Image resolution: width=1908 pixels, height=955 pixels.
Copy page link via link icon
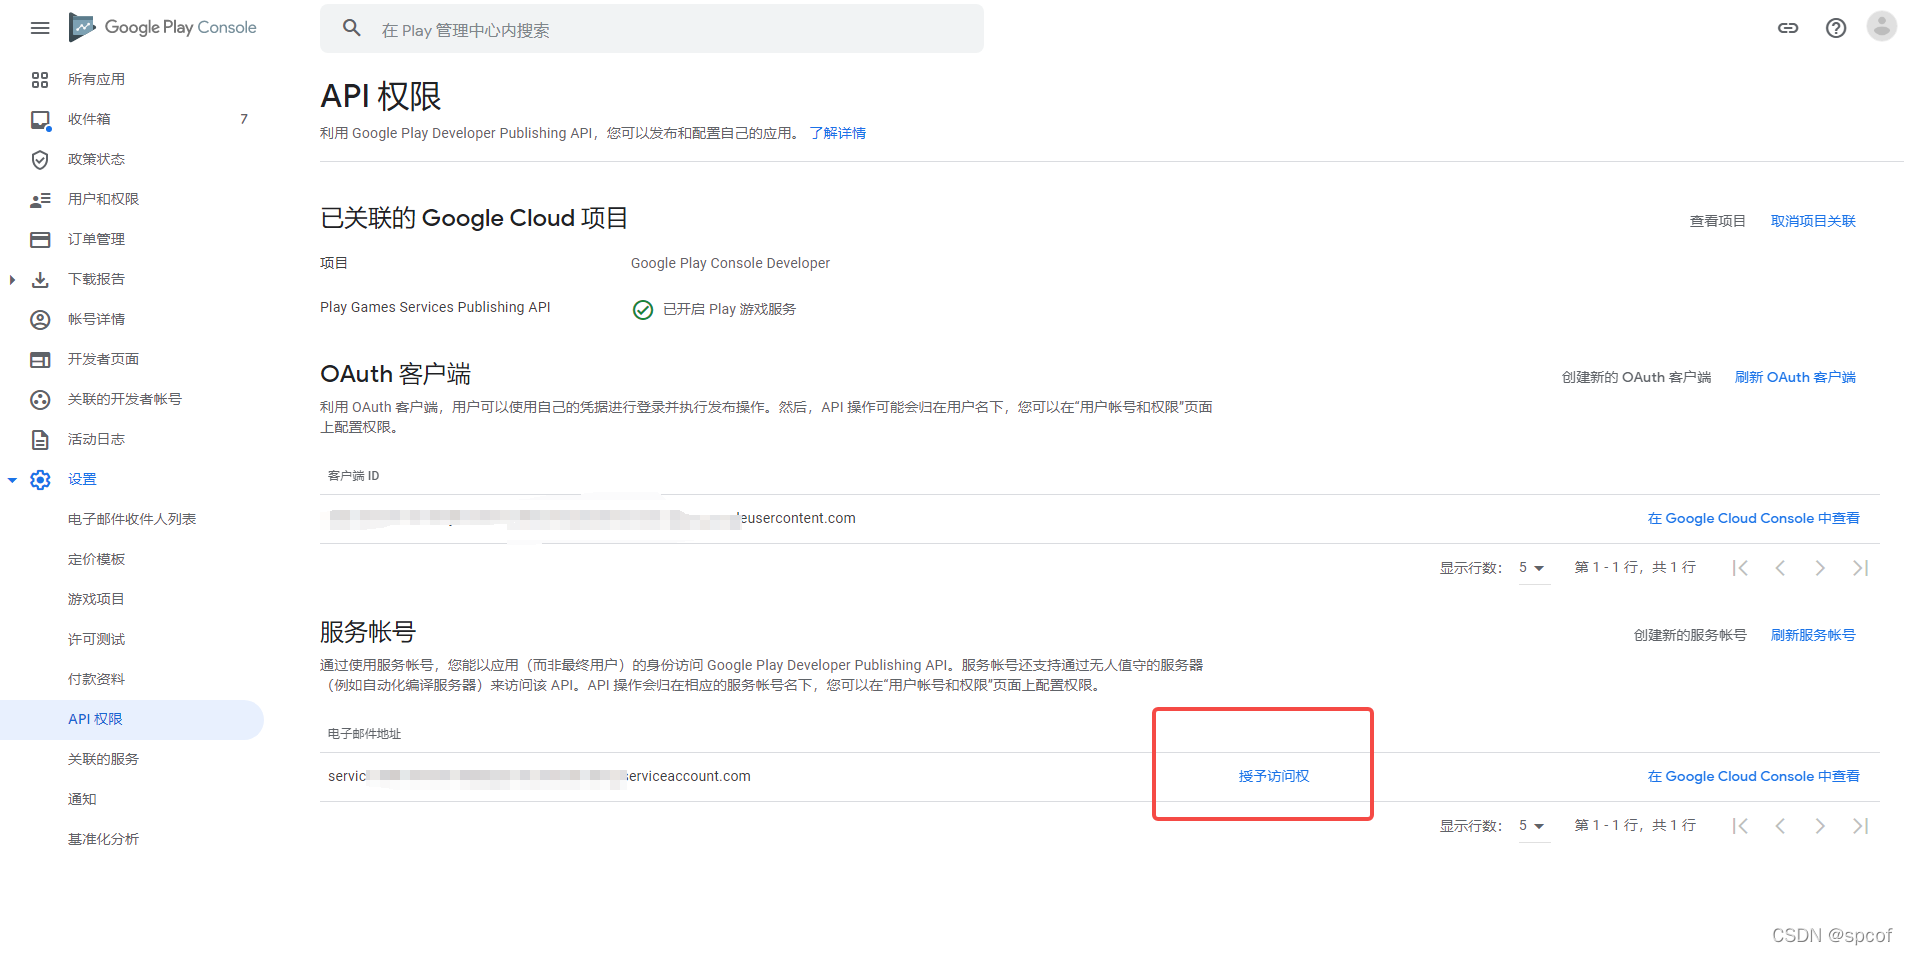coord(1788,28)
